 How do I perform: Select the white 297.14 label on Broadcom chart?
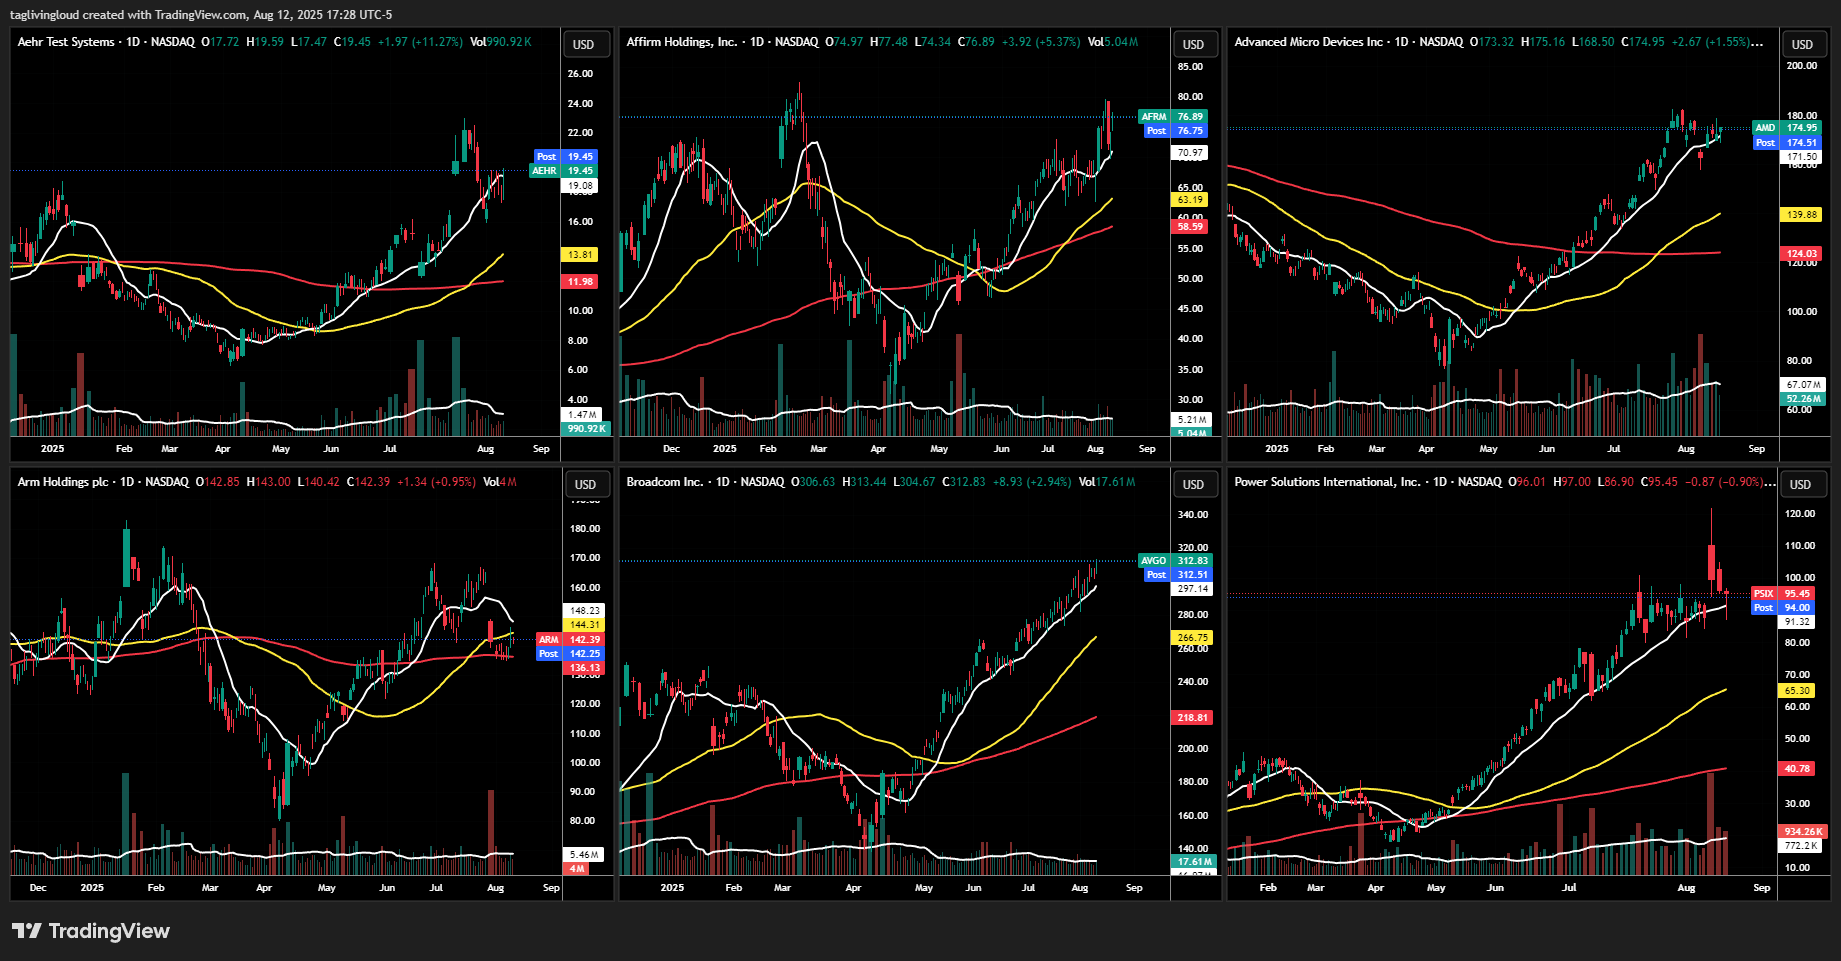pos(1193,590)
